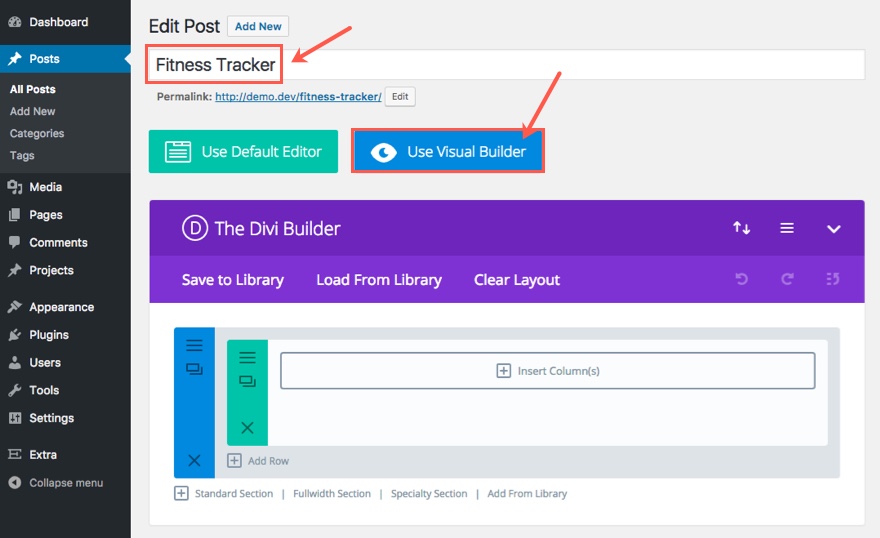Delete the blue section with X
This screenshot has height=538, width=880.
tap(194, 461)
